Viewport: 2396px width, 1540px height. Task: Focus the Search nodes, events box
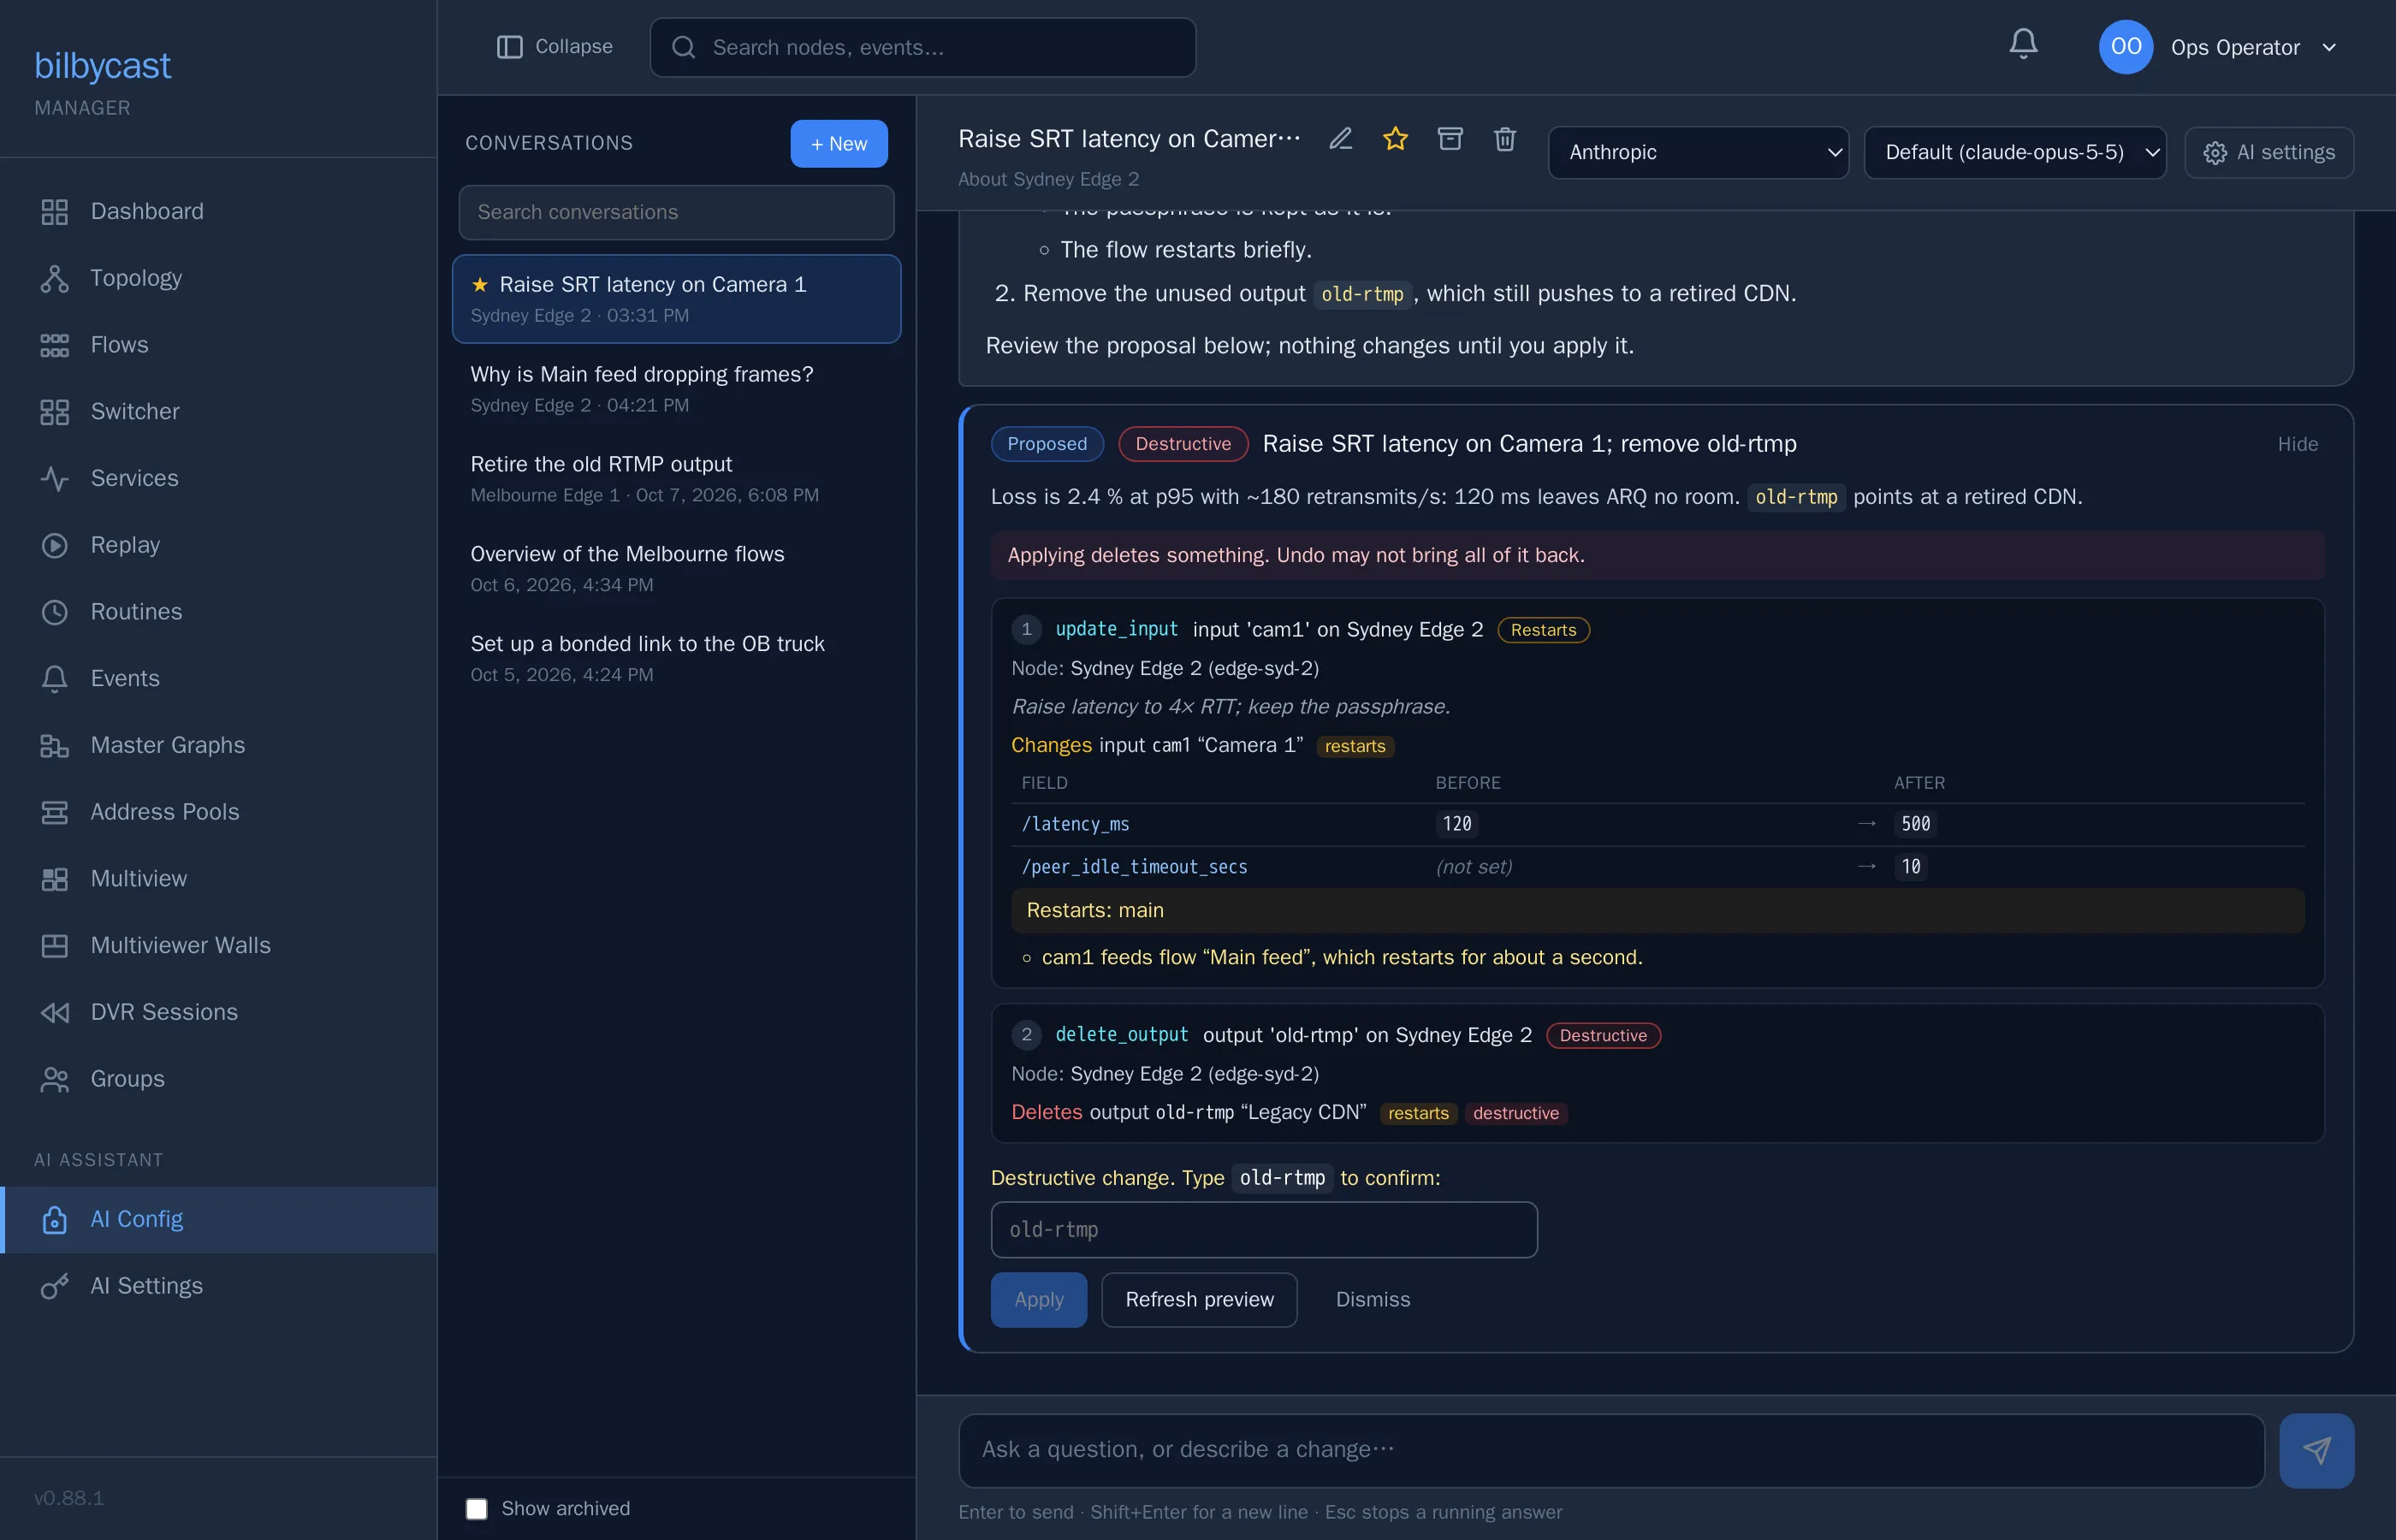[922, 47]
